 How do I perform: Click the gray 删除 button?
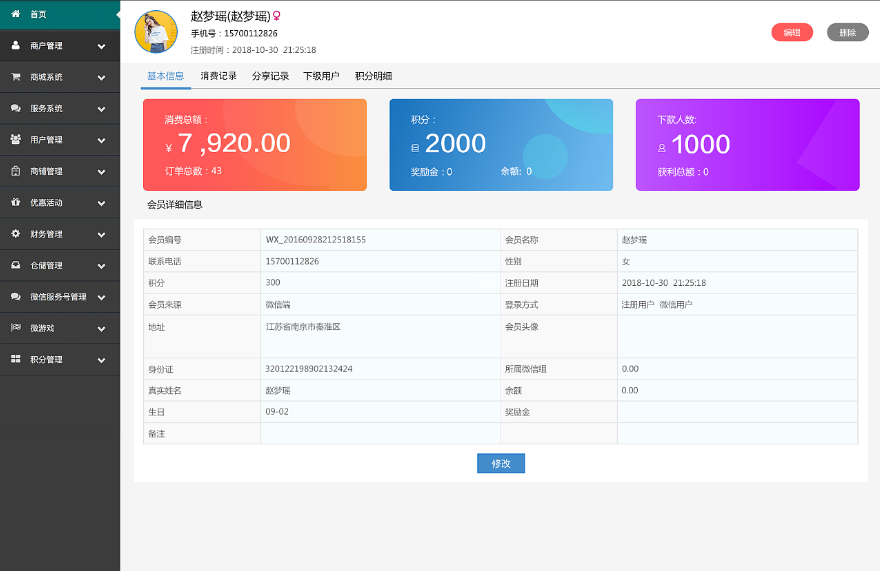coord(847,32)
